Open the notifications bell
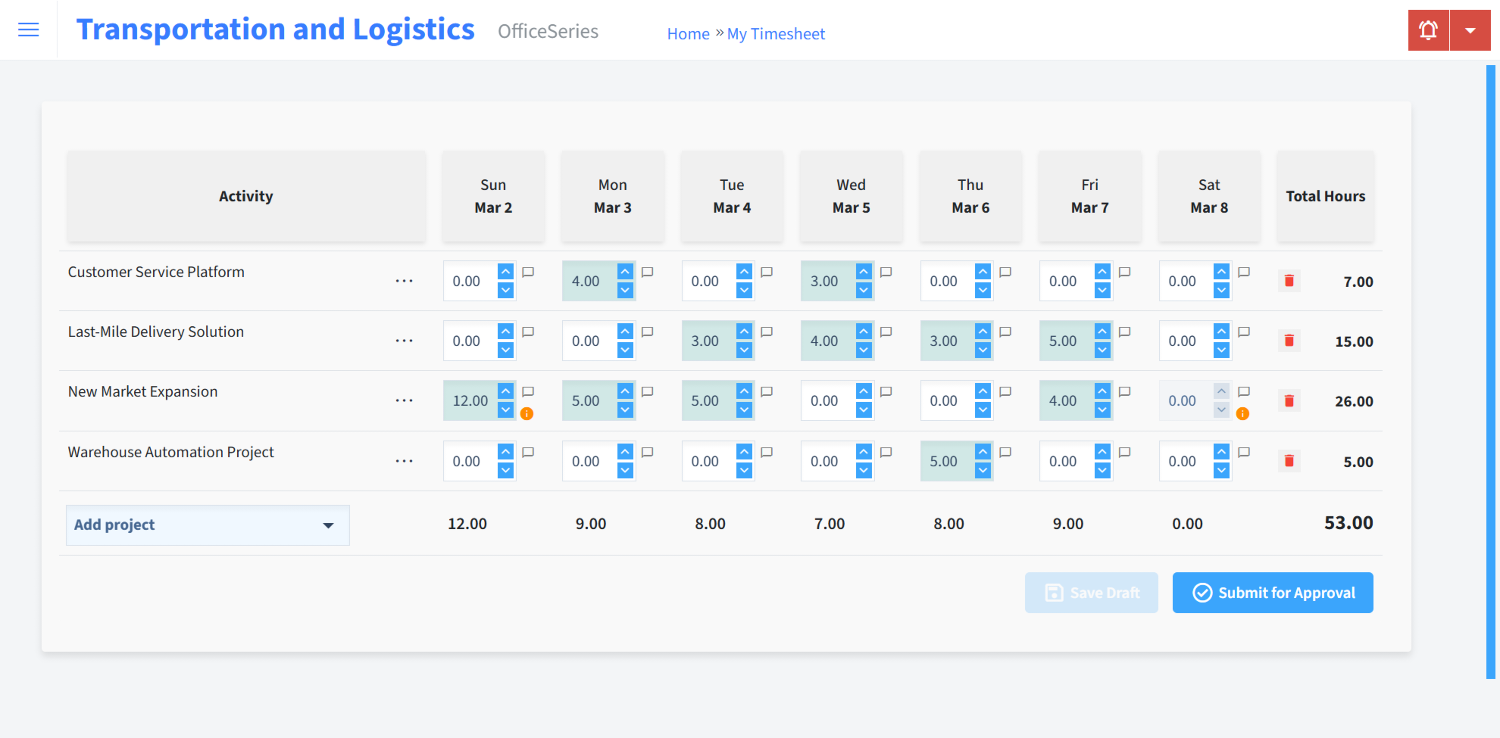 [1427, 29]
